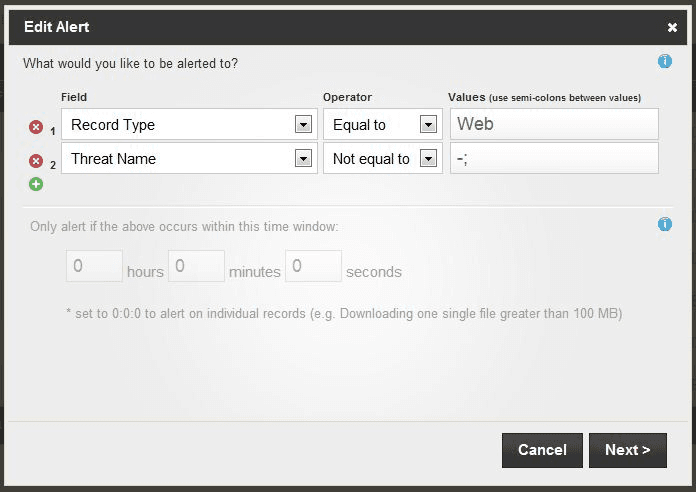This screenshot has height=492, width=696.
Task: Click the Web values input field
Action: click(x=554, y=124)
